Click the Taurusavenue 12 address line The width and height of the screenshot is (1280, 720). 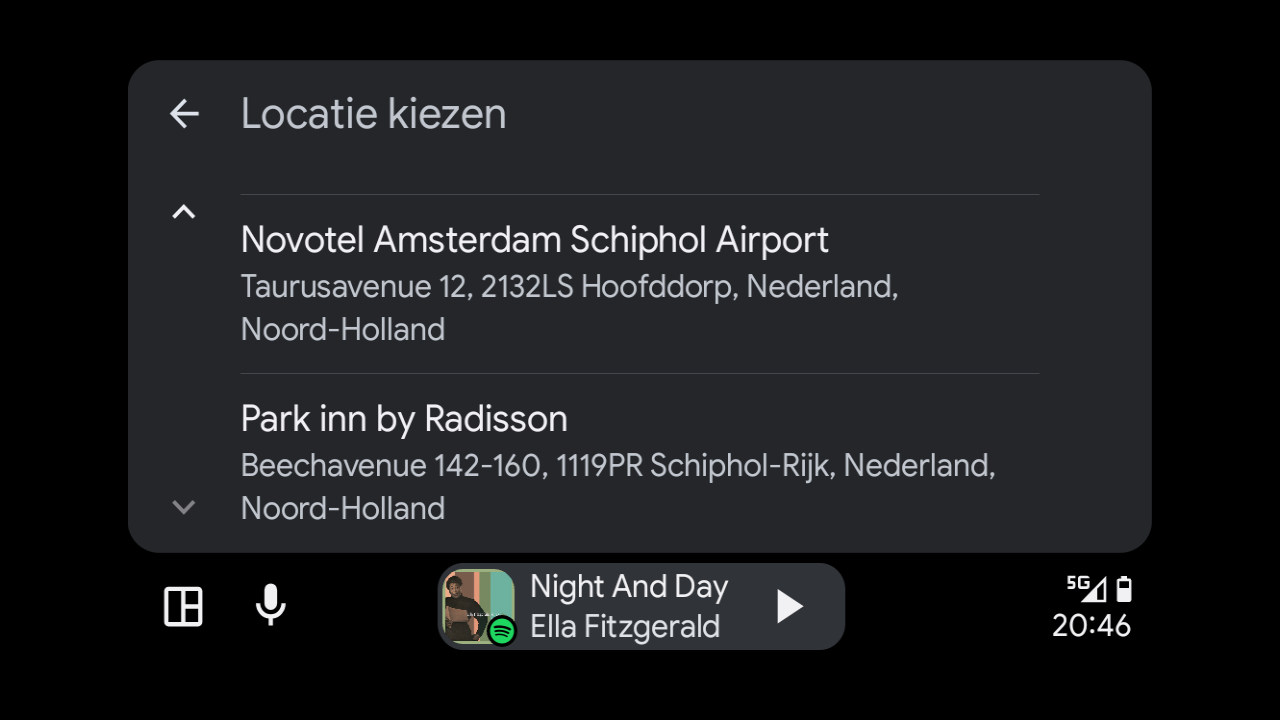coord(569,287)
